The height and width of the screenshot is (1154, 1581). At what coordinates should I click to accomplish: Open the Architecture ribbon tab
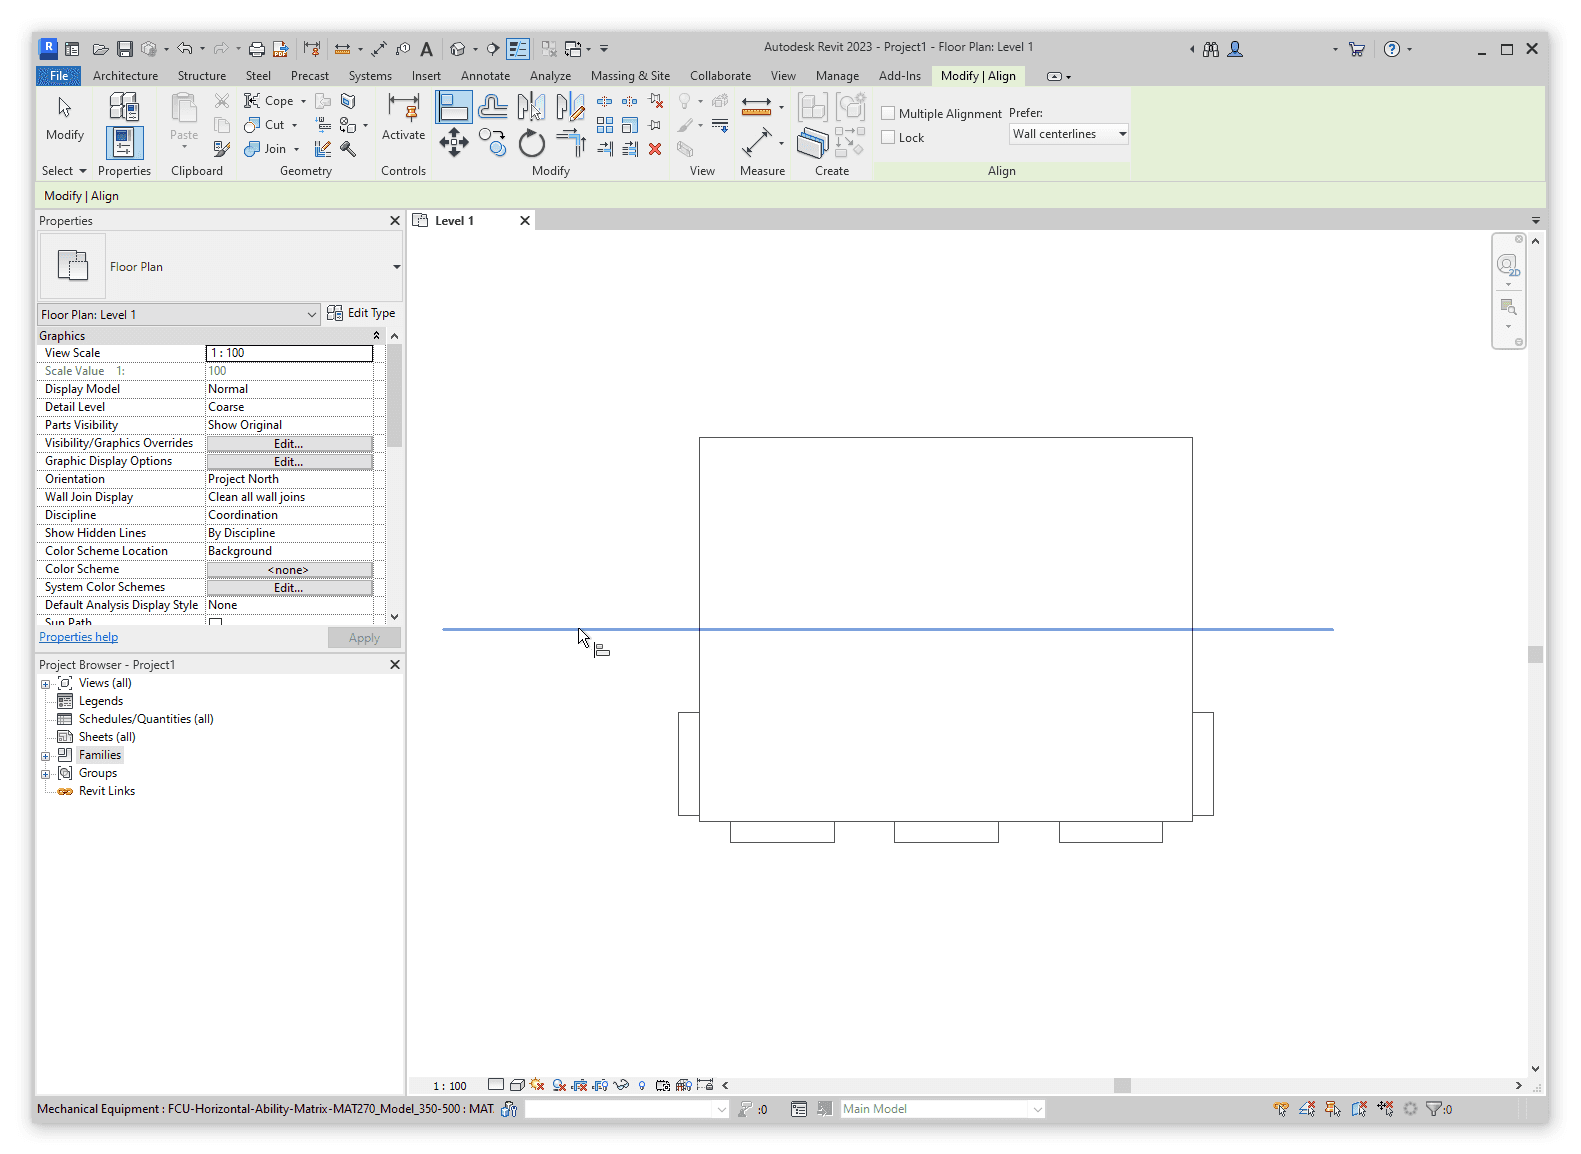(125, 76)
